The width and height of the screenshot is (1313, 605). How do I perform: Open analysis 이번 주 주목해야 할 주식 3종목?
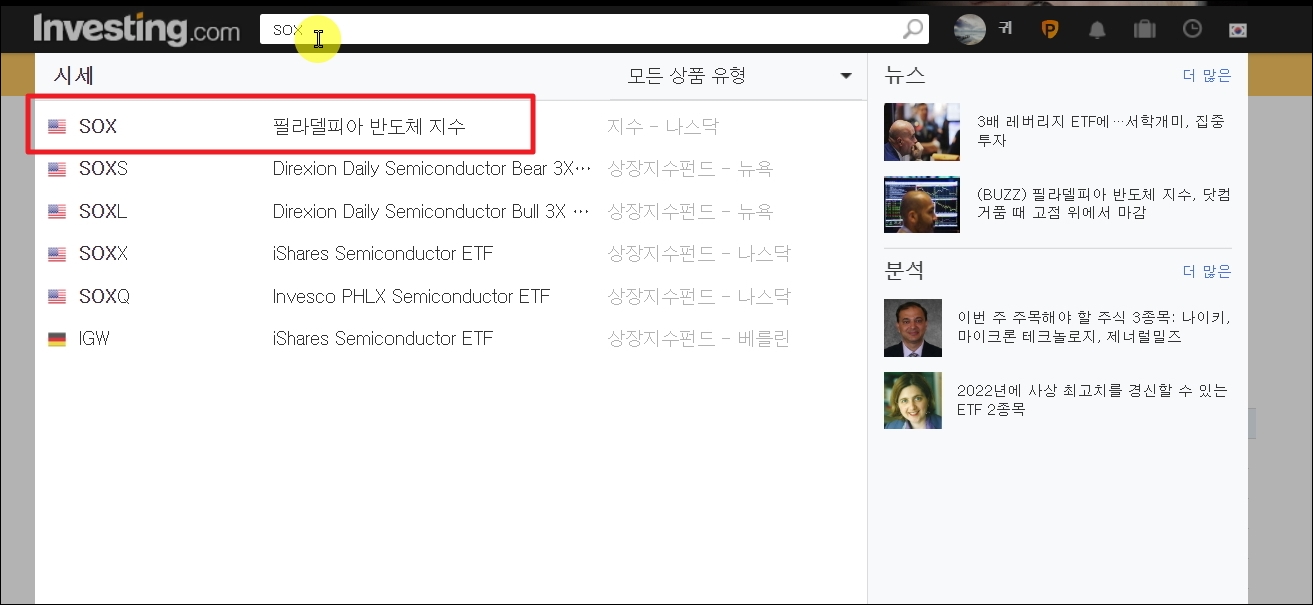coord(1094,327)
